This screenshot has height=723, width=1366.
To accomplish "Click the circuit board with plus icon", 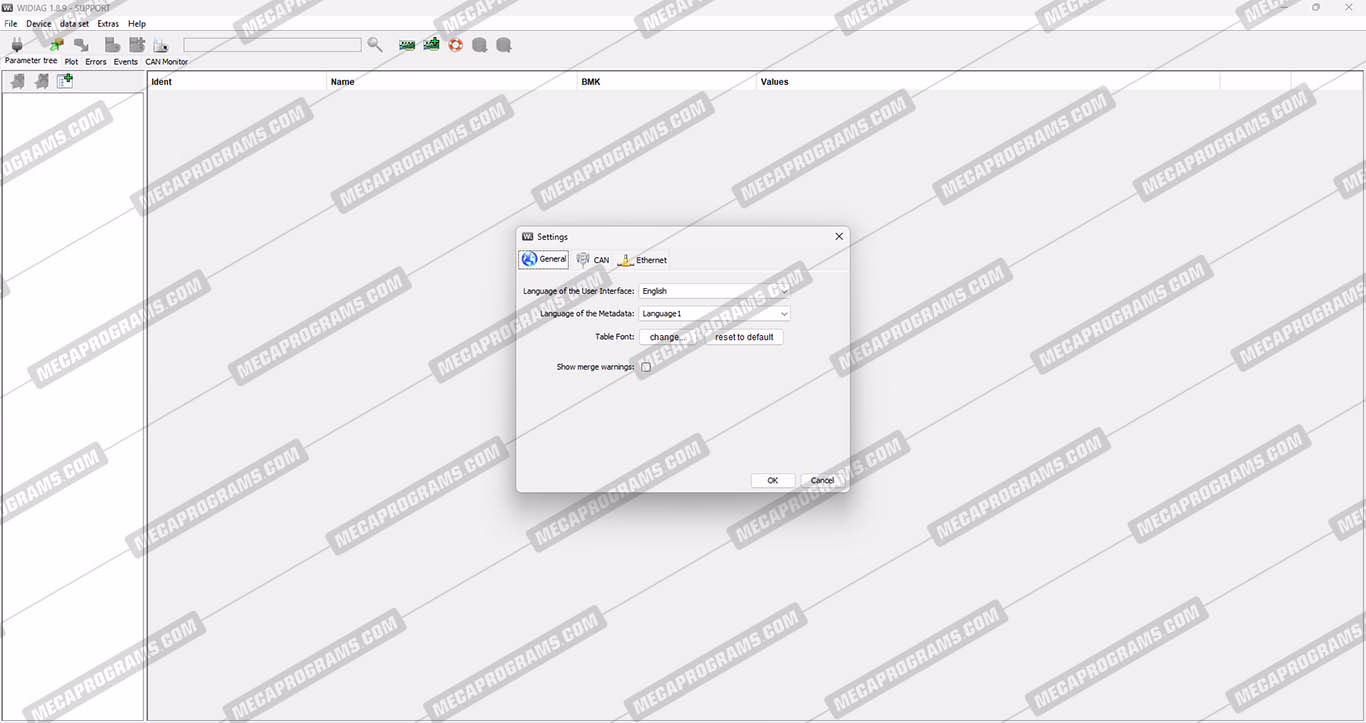I will click(x=431, y=45).
